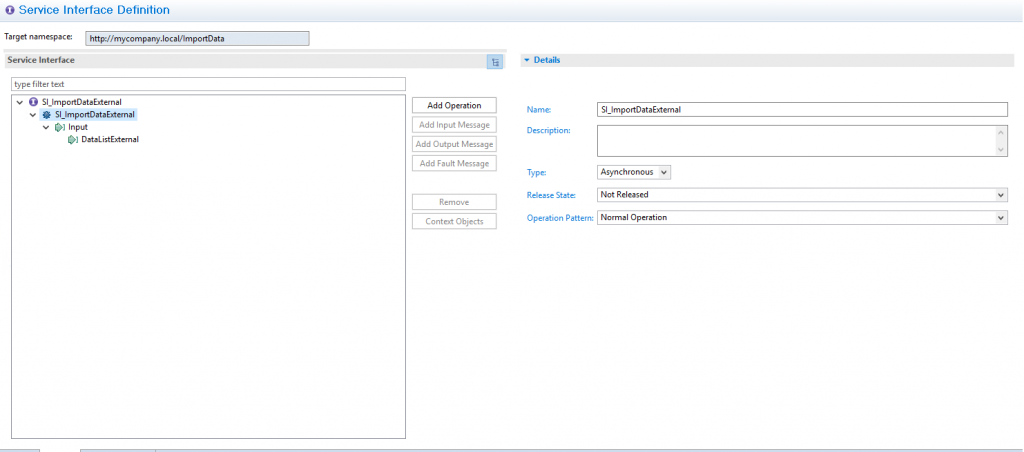
Task: Collapse the Details section
Action: (526, 60)
